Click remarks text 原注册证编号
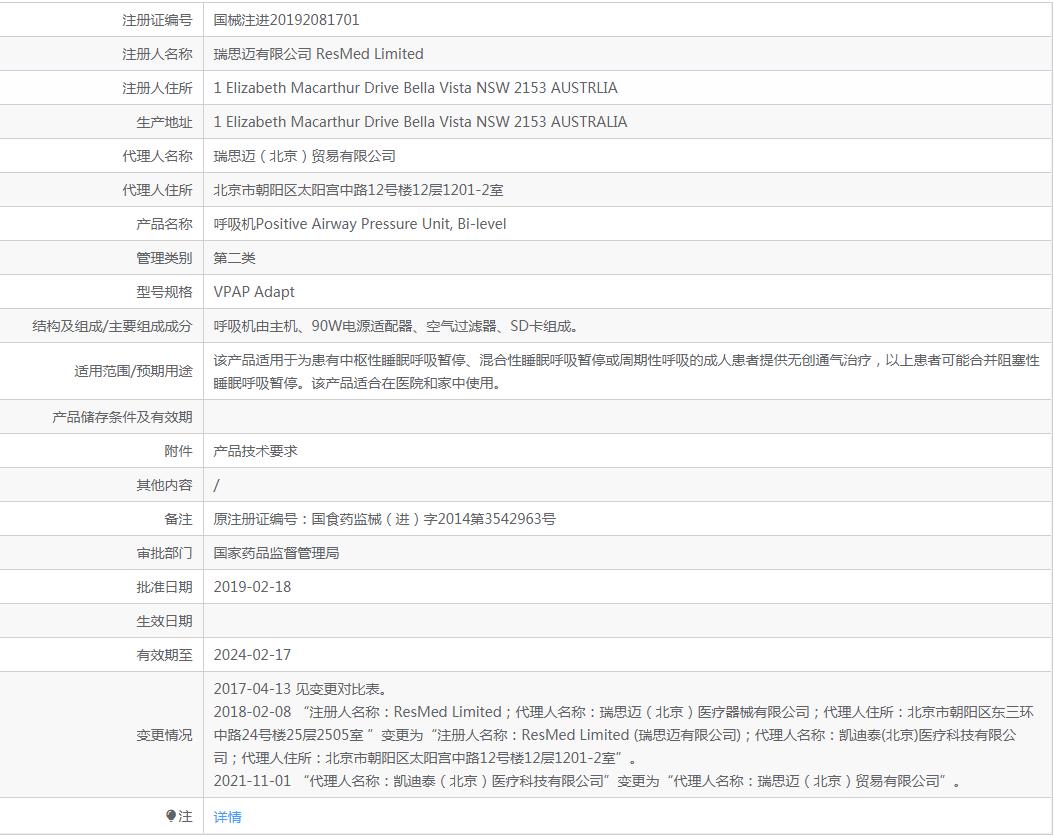Viewport: 1054px width, 836px height. 384,519
